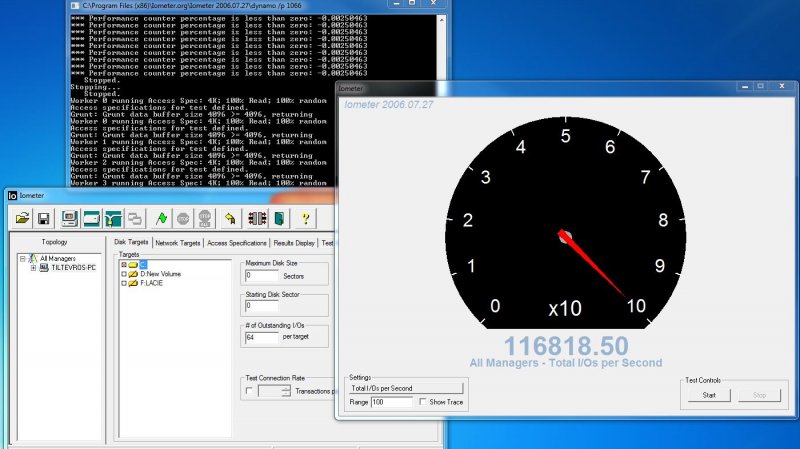800x449 pixels.
Task: Select the D:New Volume label
Action: (161, 274)
